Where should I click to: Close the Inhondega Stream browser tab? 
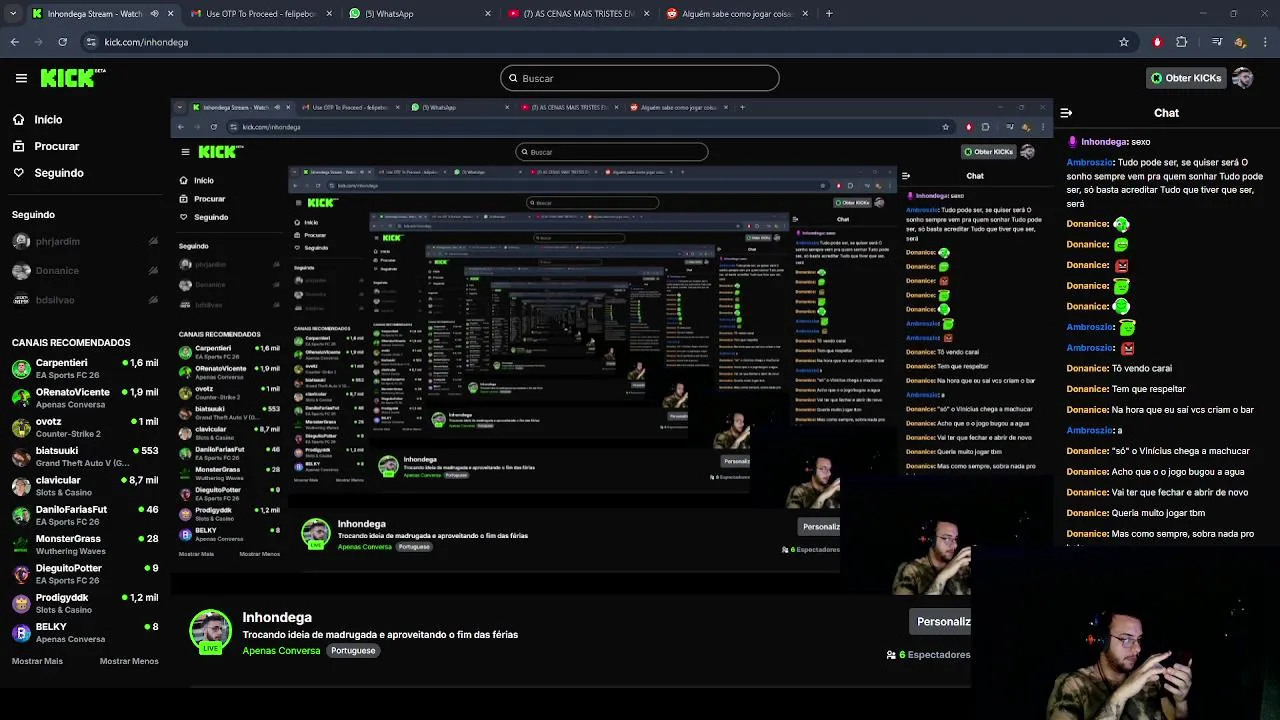pyautogui.click(x=170, y=14)
